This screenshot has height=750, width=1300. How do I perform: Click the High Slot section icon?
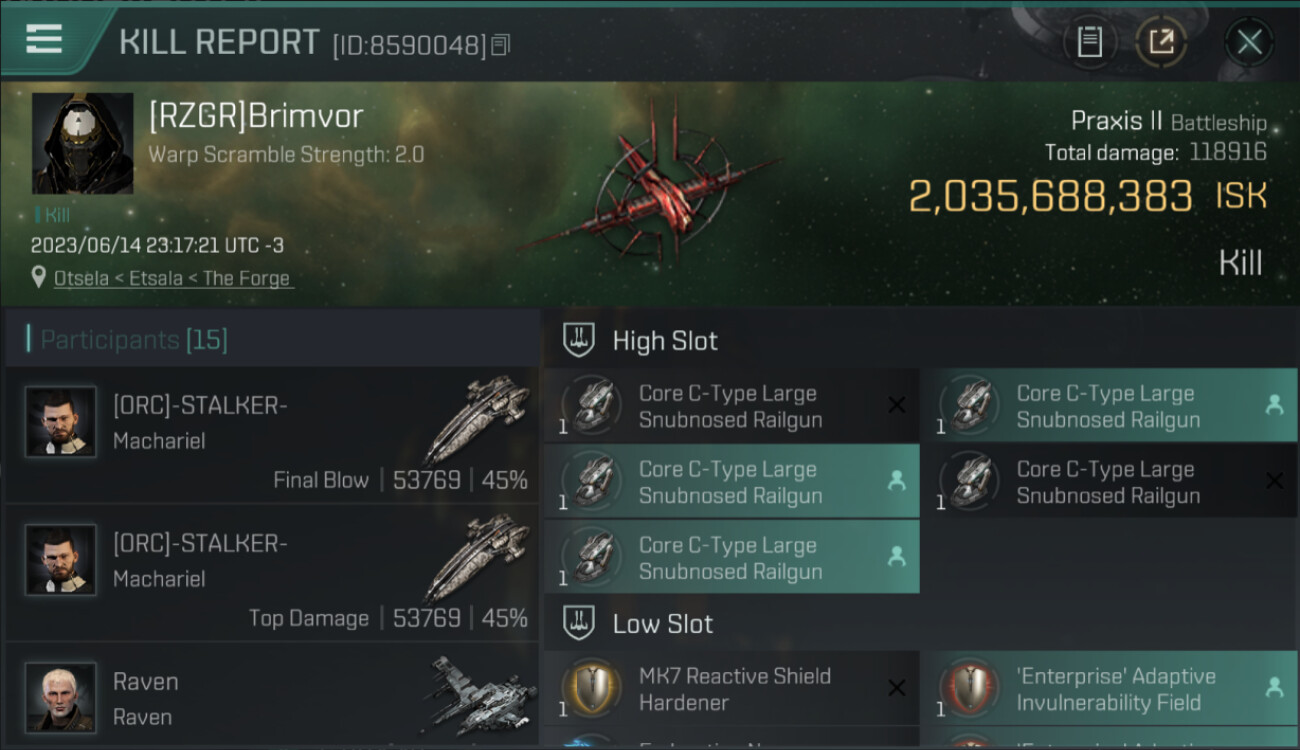click(x=579, y=340)
